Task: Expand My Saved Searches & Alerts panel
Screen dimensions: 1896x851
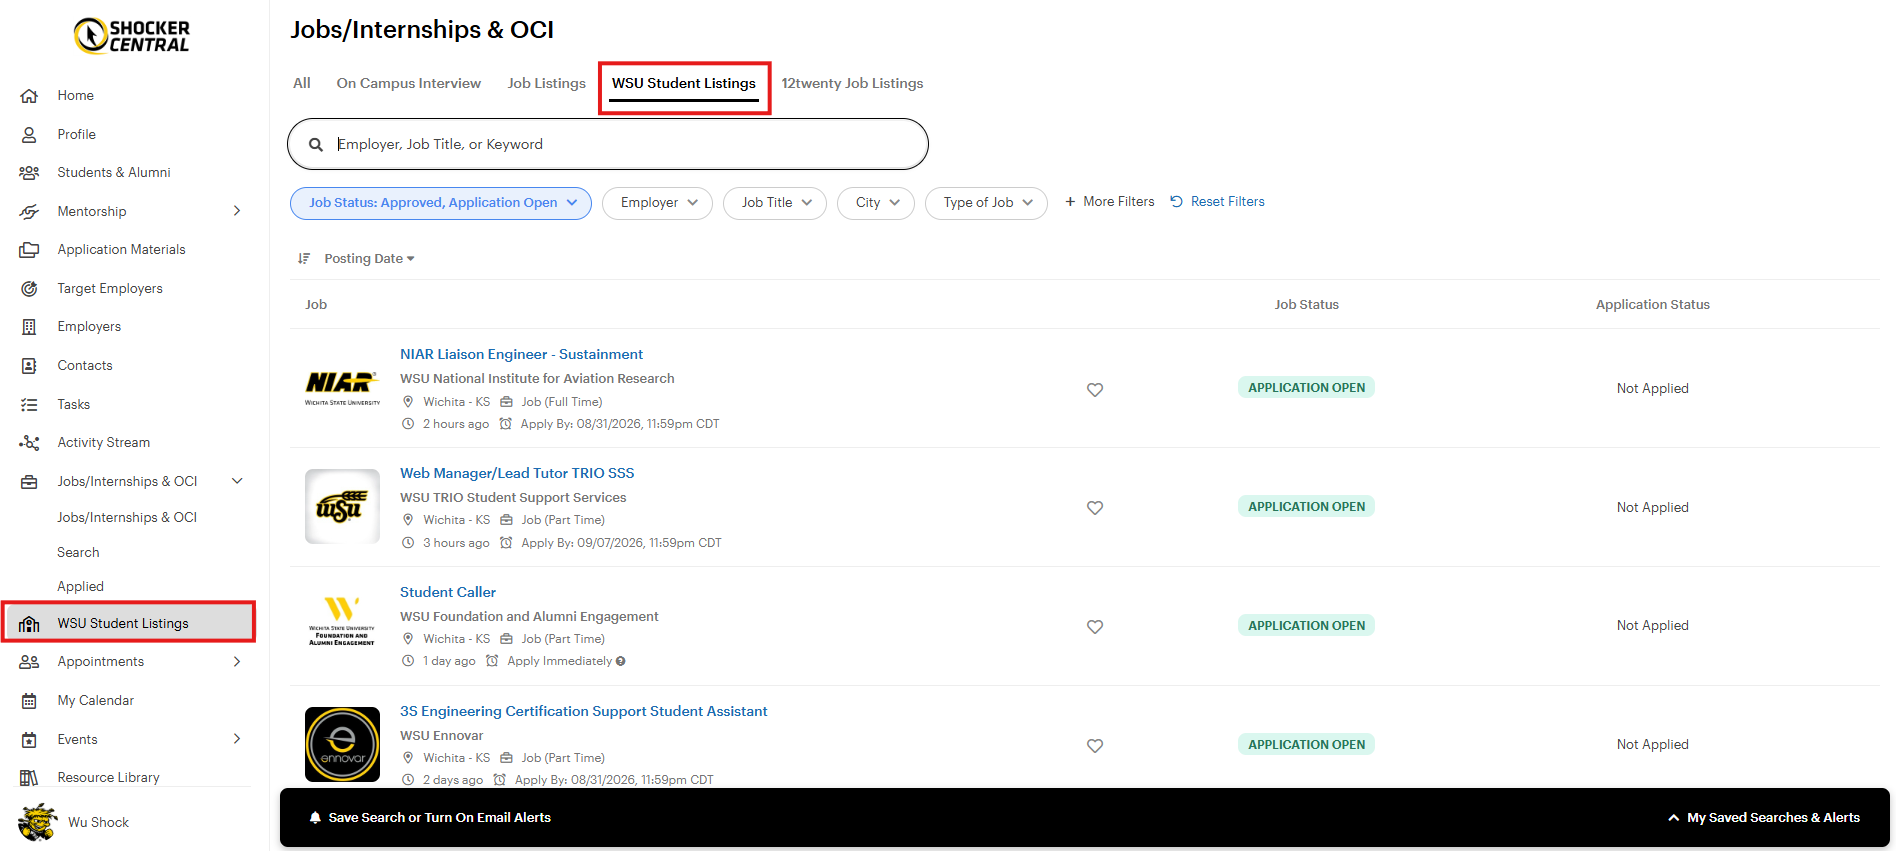Action: tap(1764, 818)
